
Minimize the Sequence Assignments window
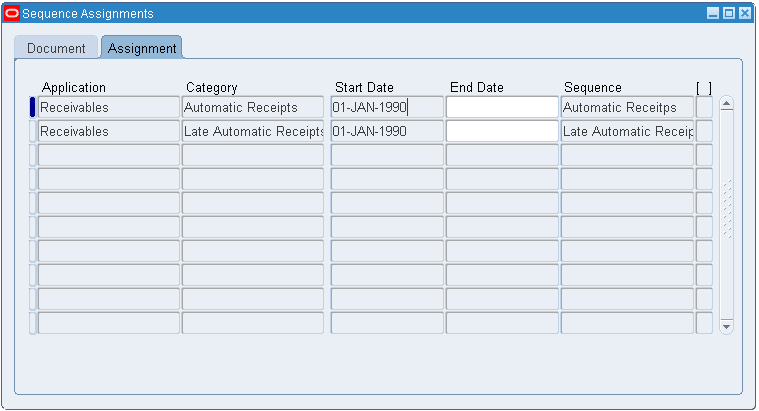click(x=712, y=14)
